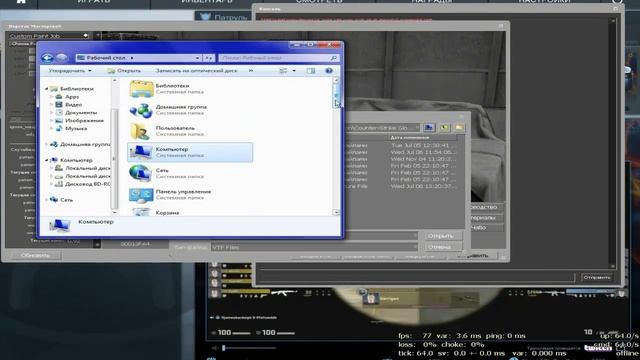This screenshot has width=640, height=360.
Task: Select the Библиотеки folder icon in the list
Action: (x=141, y=89)
